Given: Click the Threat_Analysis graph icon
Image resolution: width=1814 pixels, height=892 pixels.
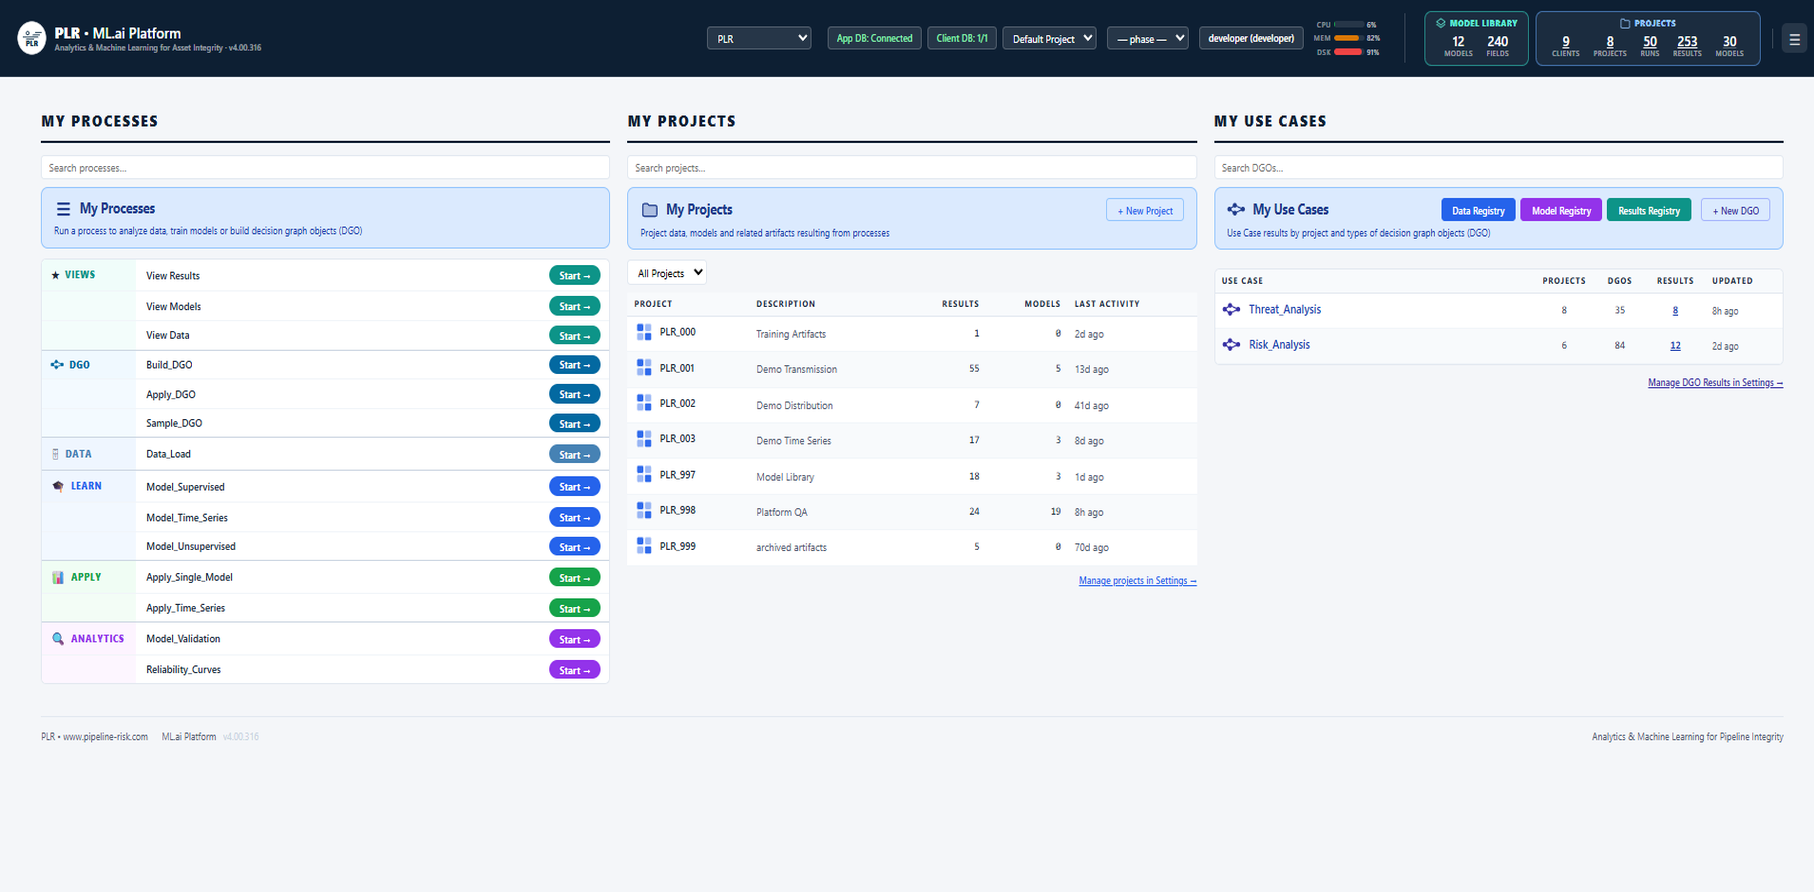Looking at the screenshot, I should tap(1232, 310).
